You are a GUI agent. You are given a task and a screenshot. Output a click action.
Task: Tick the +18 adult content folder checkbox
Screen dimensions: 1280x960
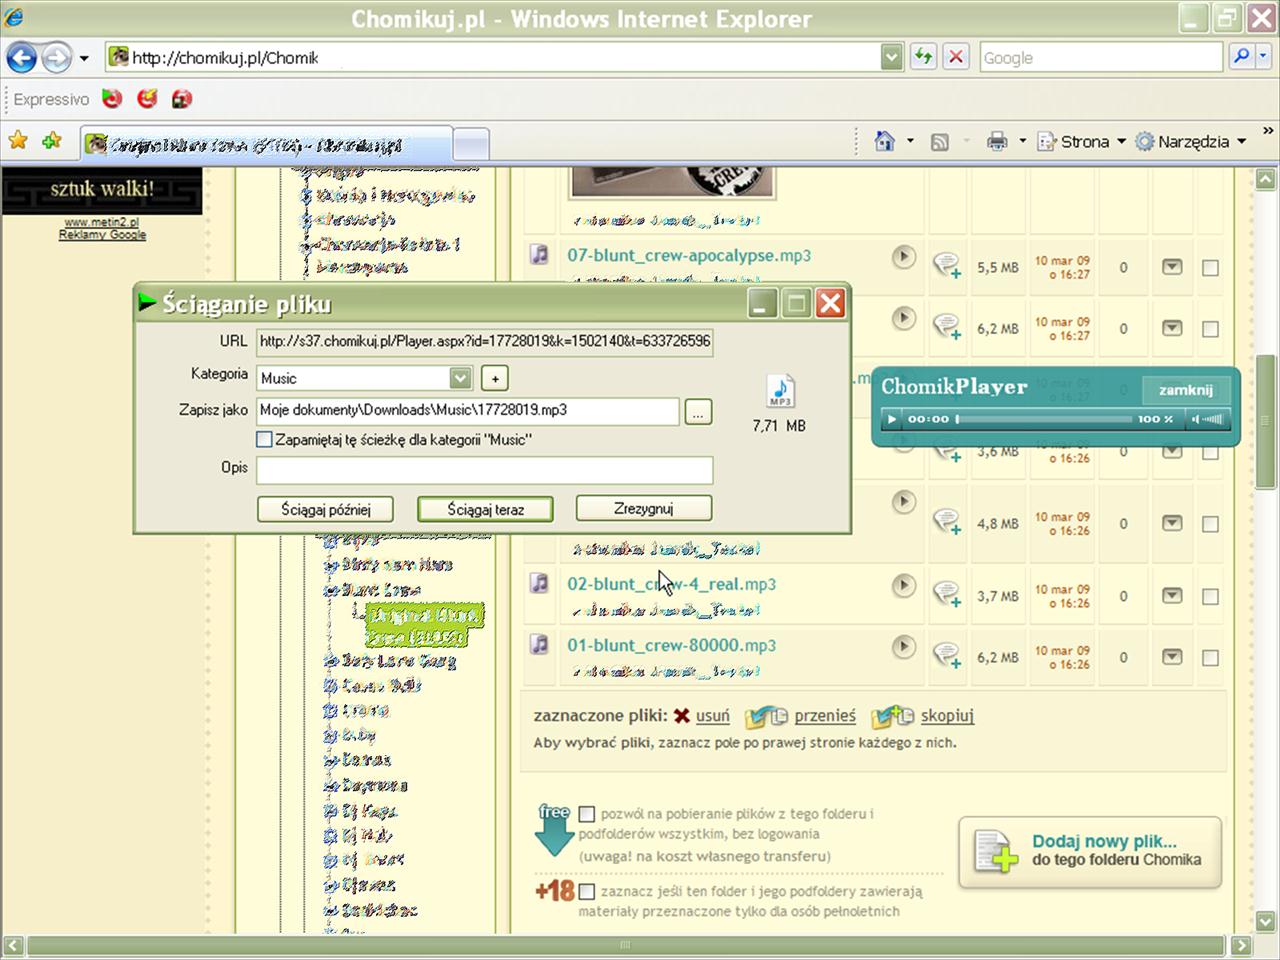click(x=587, y=891)
